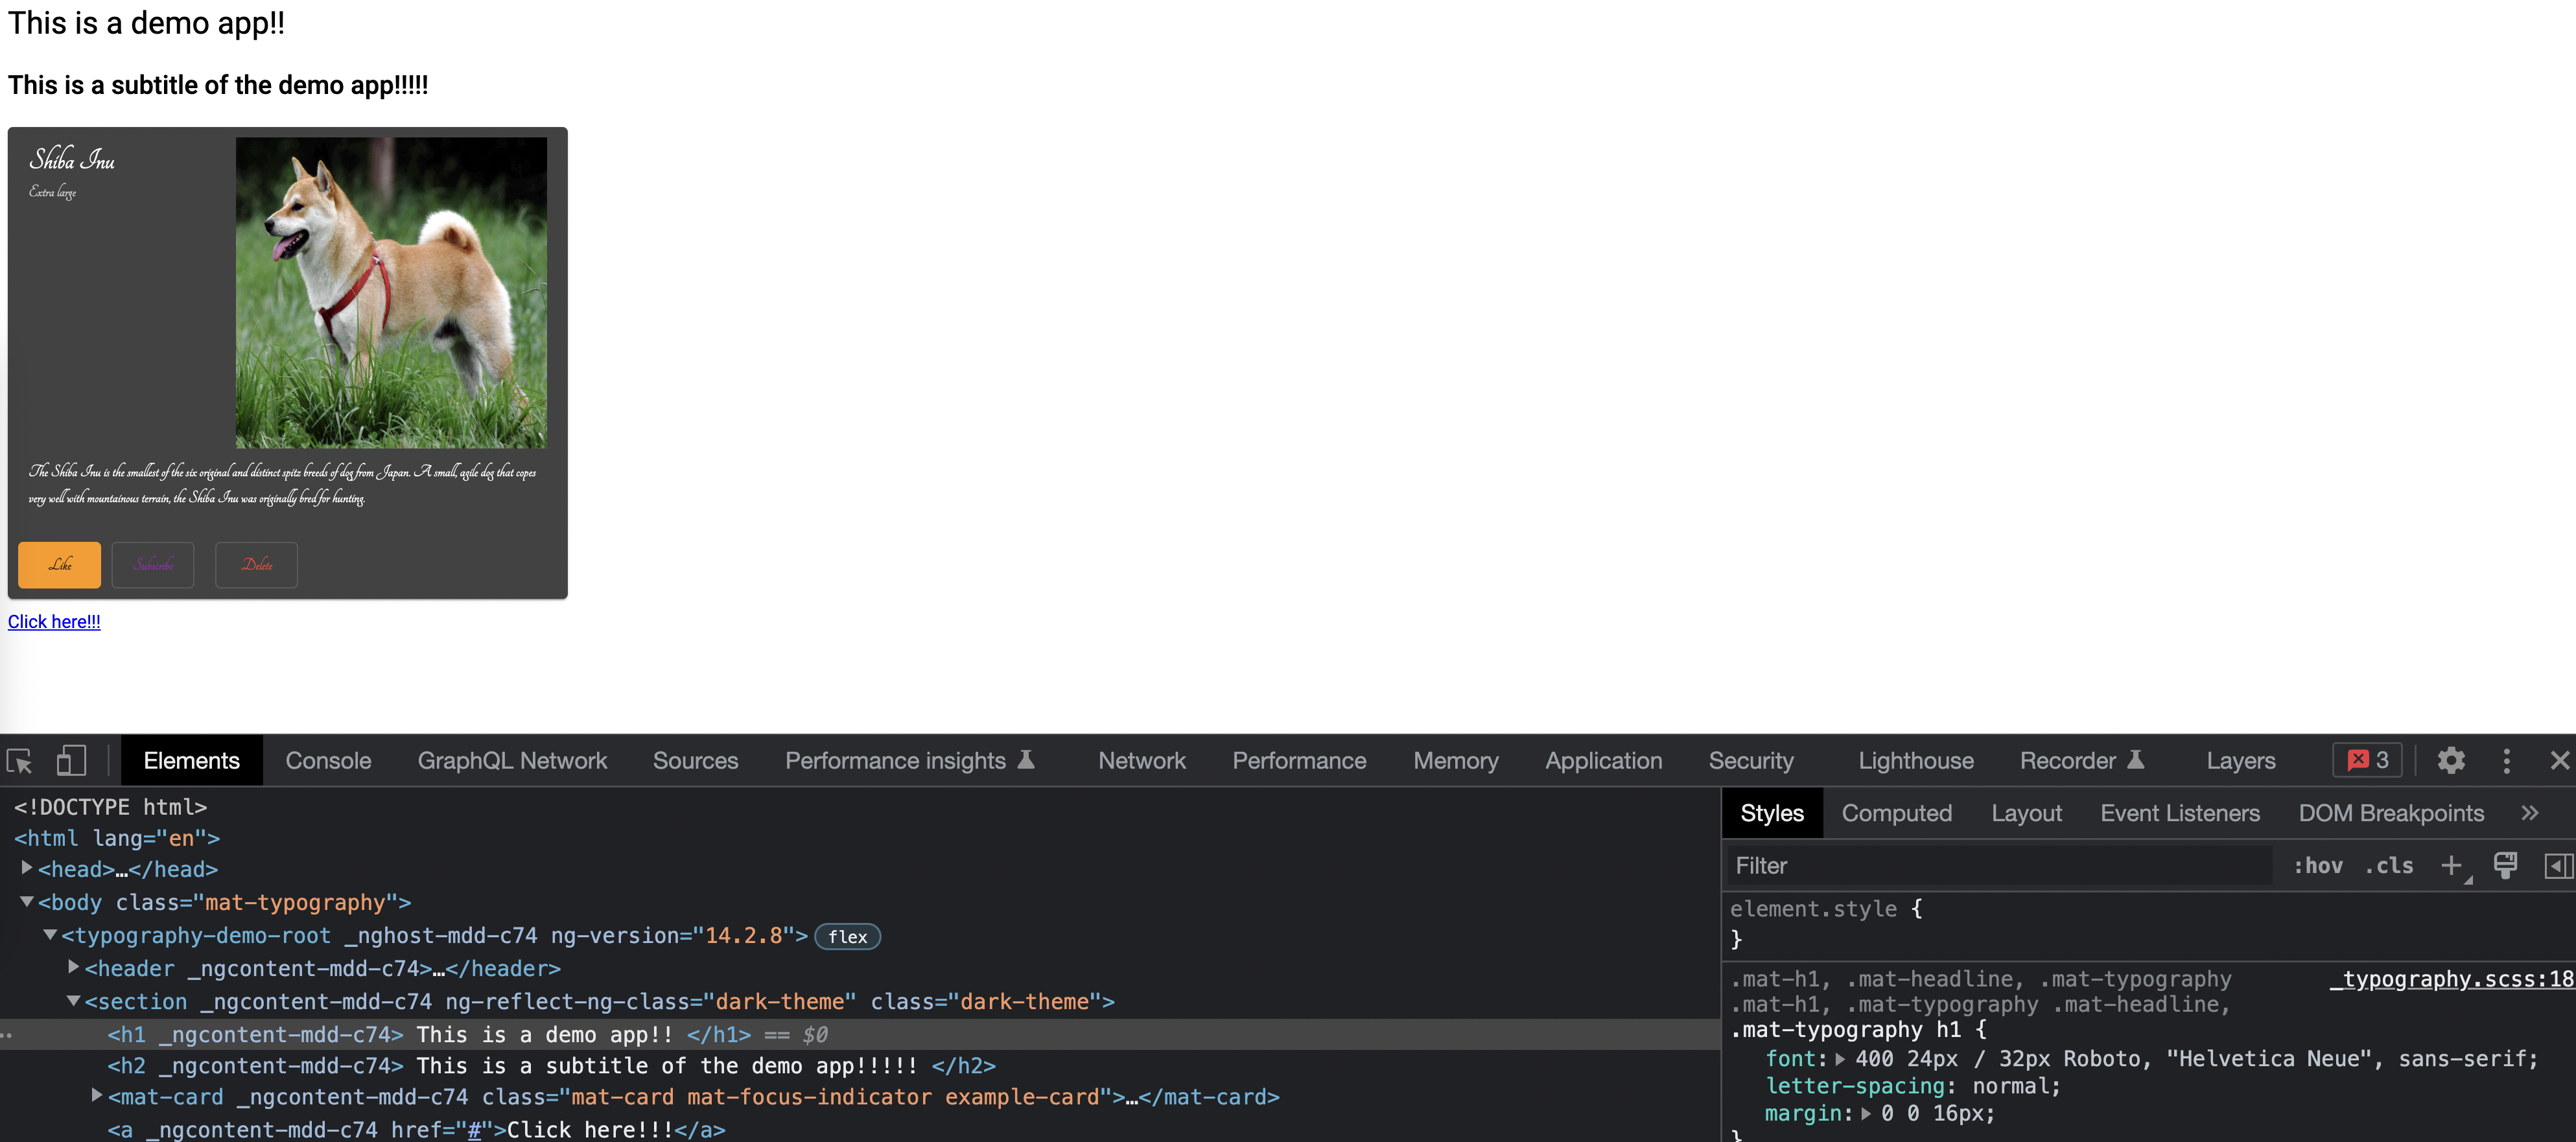Expand the font shorthand property

1840,1060
